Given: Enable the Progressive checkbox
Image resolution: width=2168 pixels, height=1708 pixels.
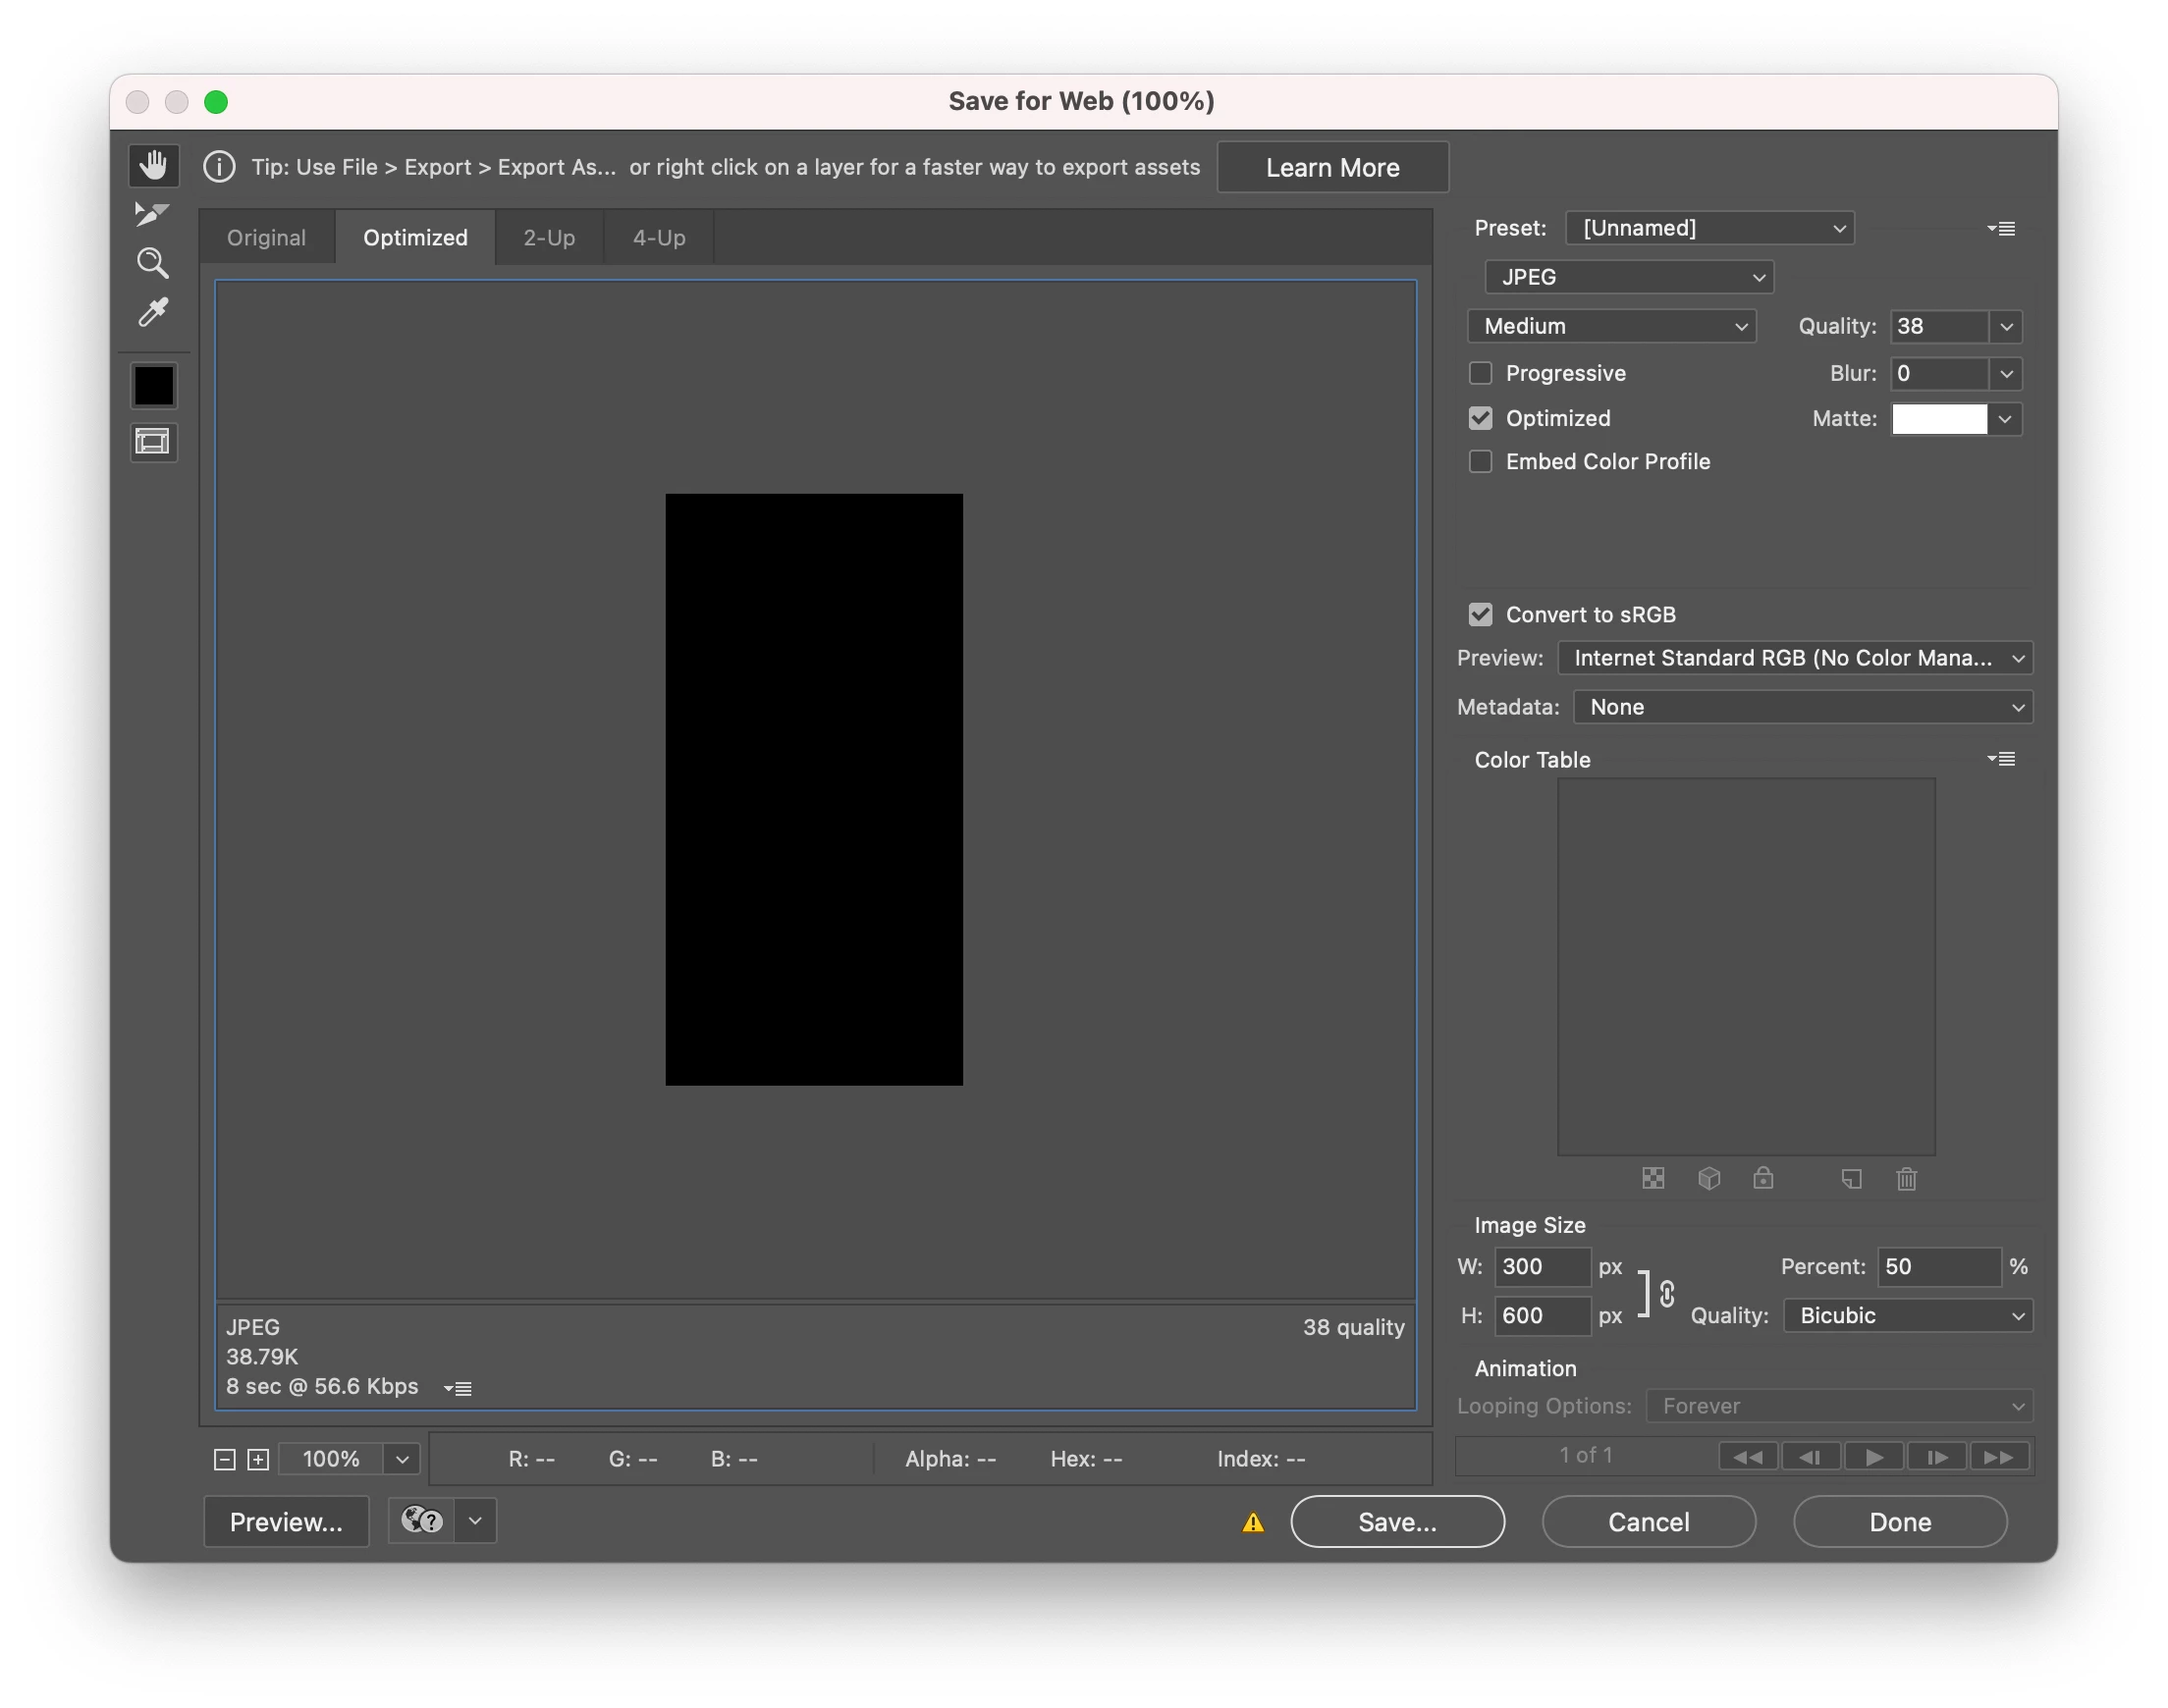Looking at the screenshot, I should pos(1480,373).
